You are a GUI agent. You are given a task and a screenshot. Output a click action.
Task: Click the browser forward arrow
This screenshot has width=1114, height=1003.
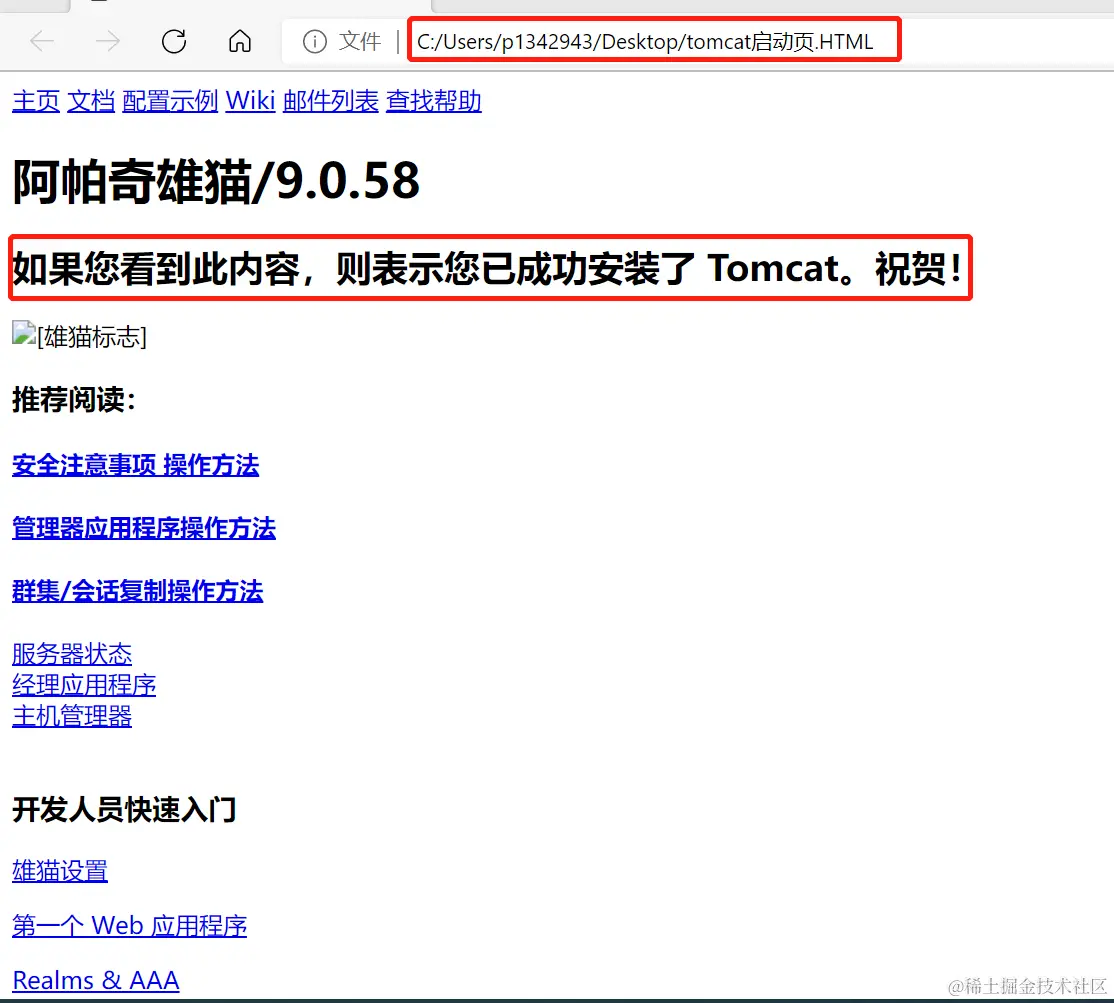107,41
